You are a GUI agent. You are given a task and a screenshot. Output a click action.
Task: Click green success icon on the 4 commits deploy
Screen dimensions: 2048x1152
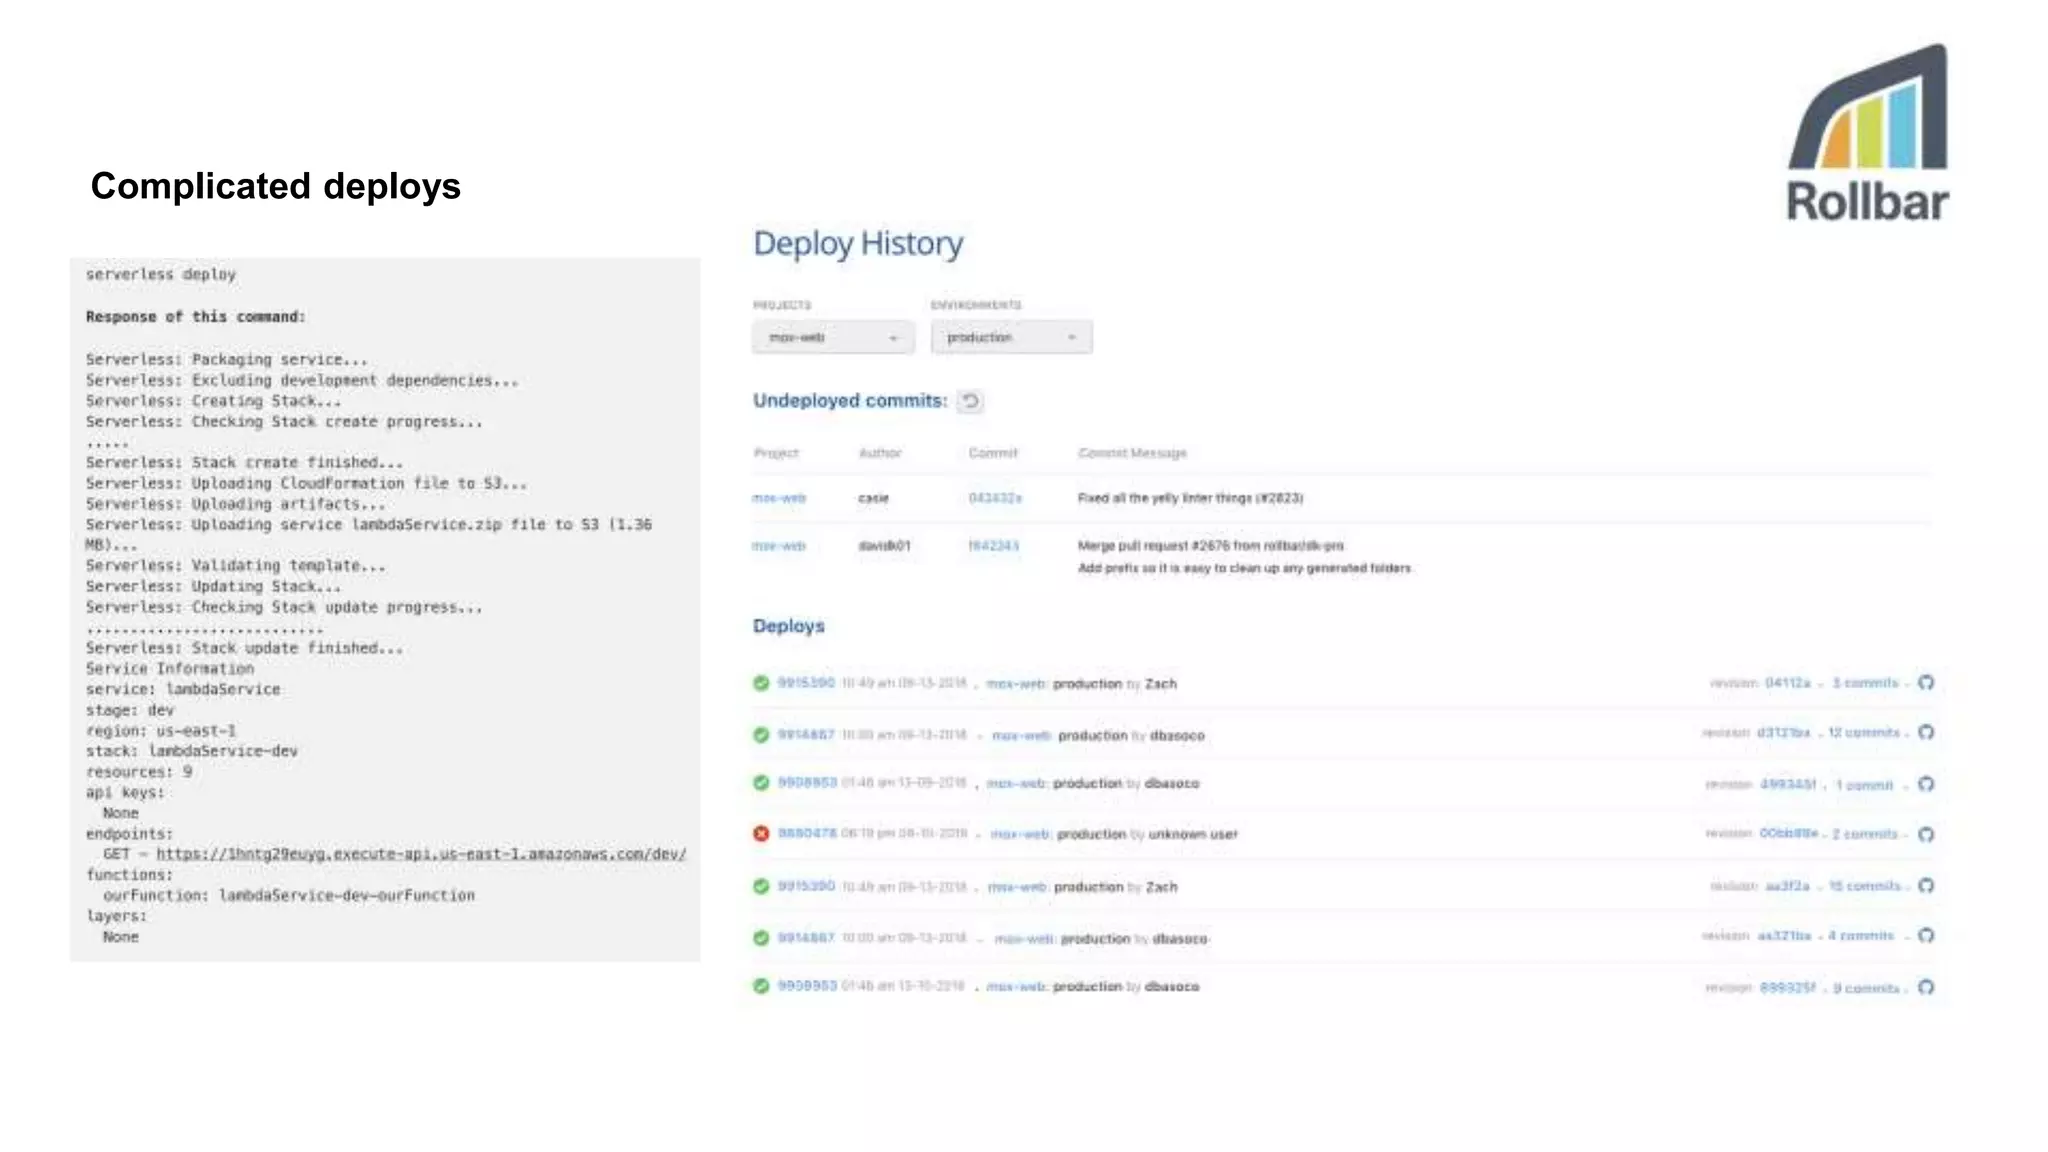pyautogui.click(x=761, y=938)
